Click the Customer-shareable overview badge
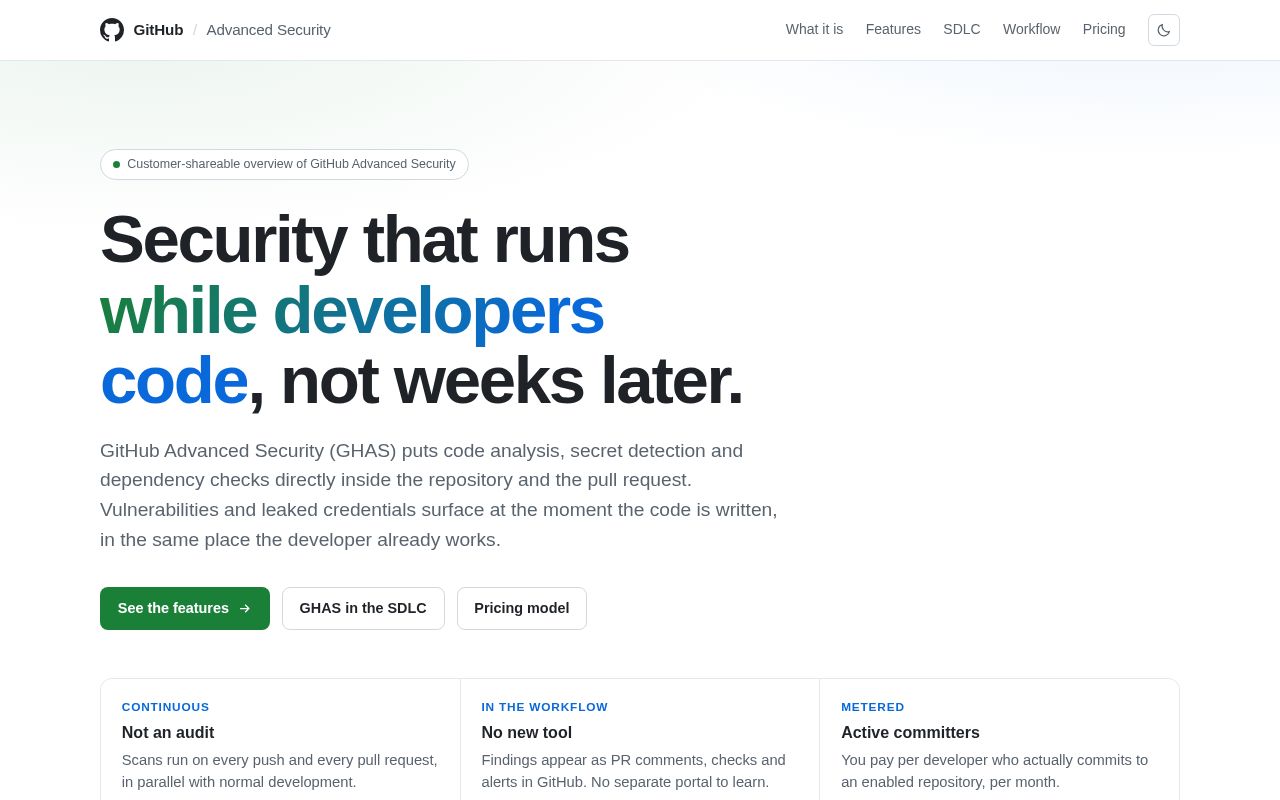The height and width of the screenshot is (800, 1280). (x=284, y=164)
